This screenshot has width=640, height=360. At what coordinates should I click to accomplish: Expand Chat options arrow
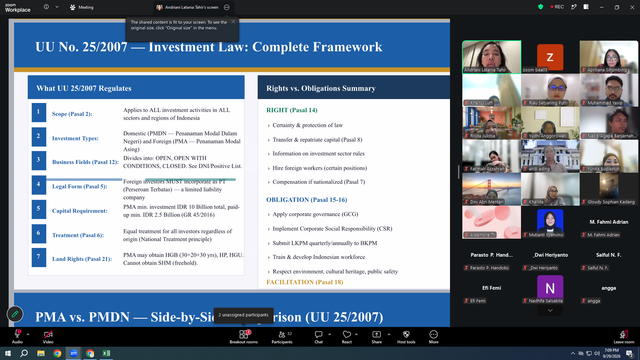pyautogui.click(x=329, y=334)
